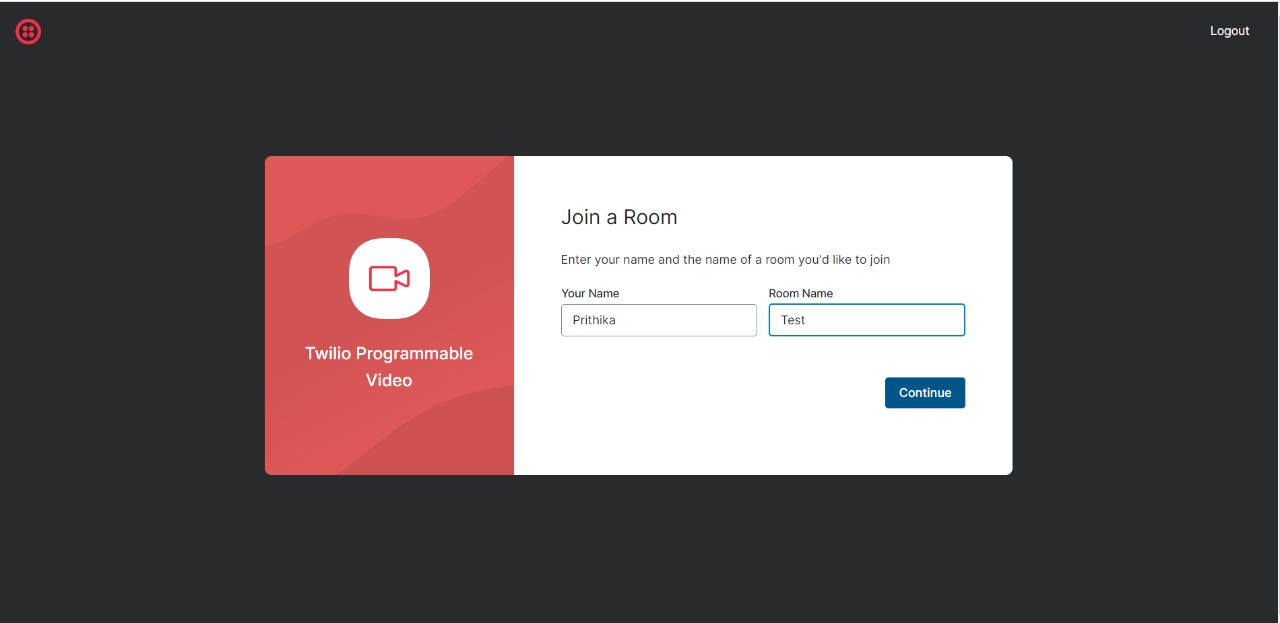This screenshot has height=623, width=1280.
Task: Click the "Join a Room" heading
Action: [619, 217]
